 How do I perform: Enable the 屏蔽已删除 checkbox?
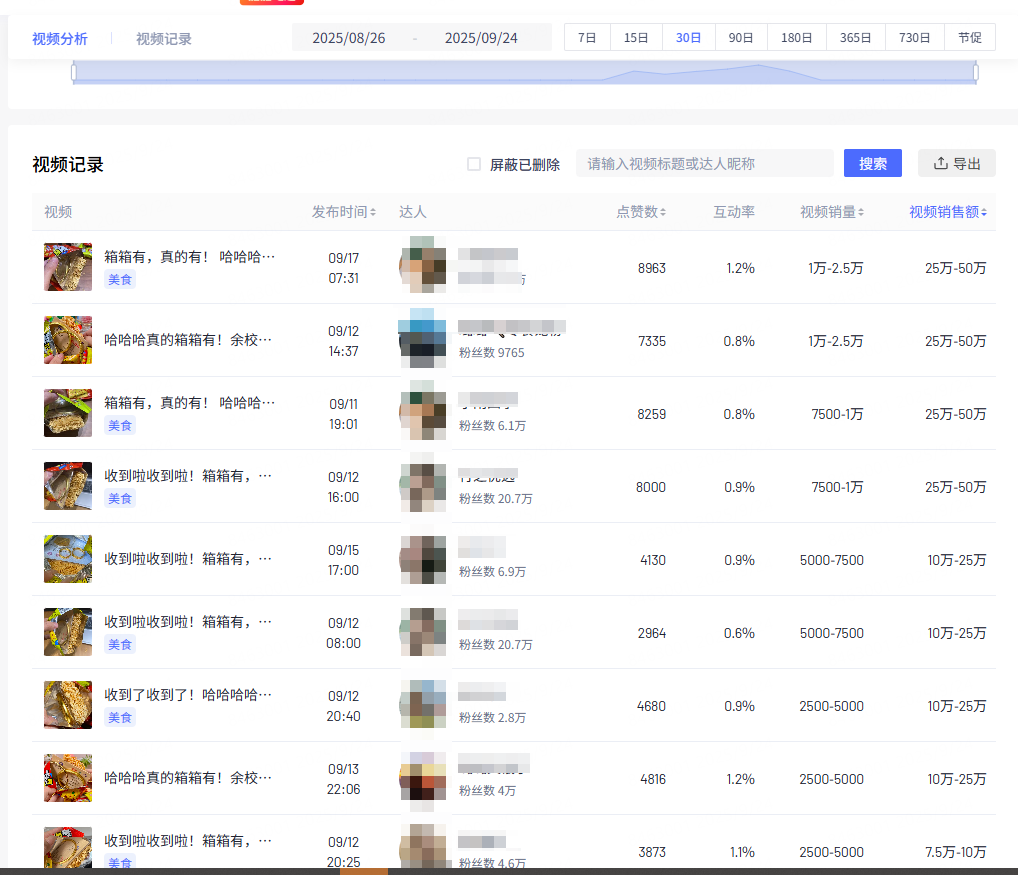point(474,164)
